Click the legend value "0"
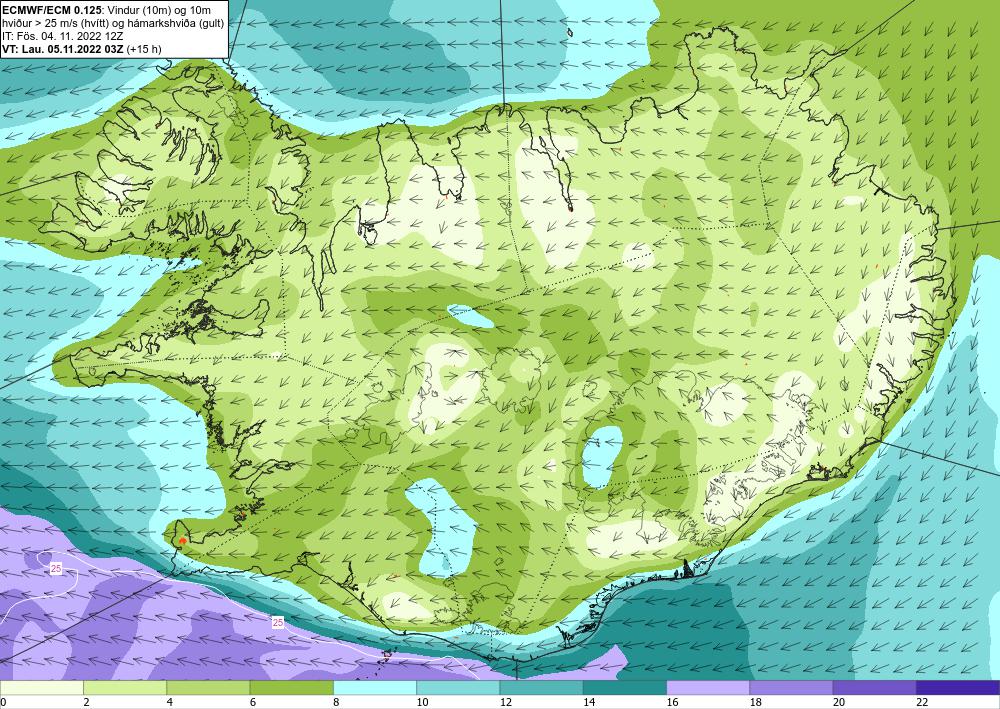 3,703
